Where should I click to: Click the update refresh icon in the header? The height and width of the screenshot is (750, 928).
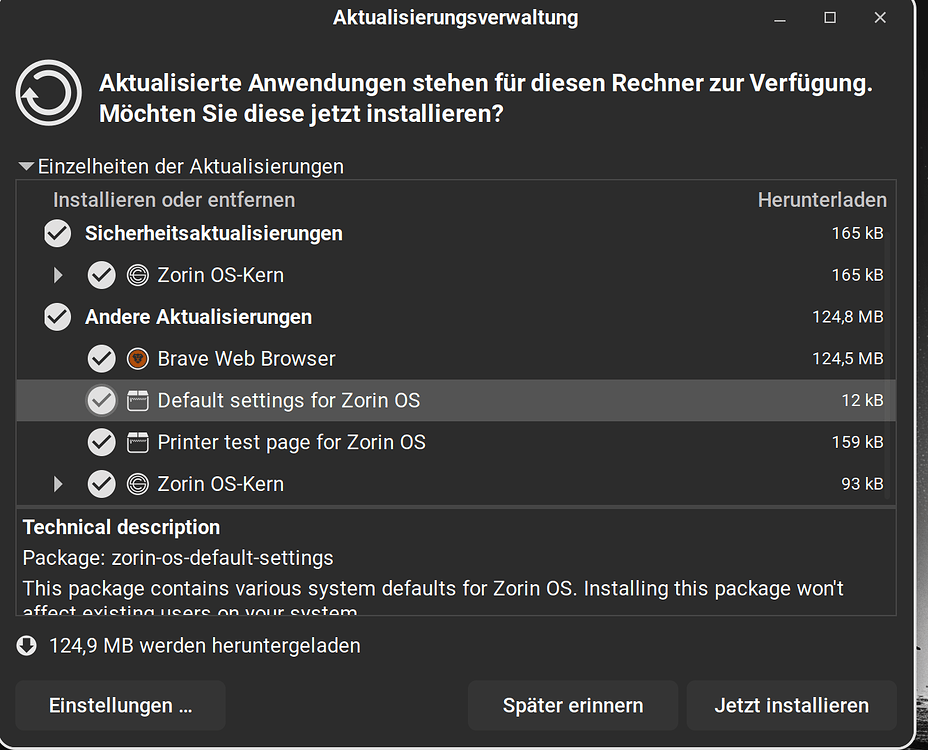coord(48,92)
